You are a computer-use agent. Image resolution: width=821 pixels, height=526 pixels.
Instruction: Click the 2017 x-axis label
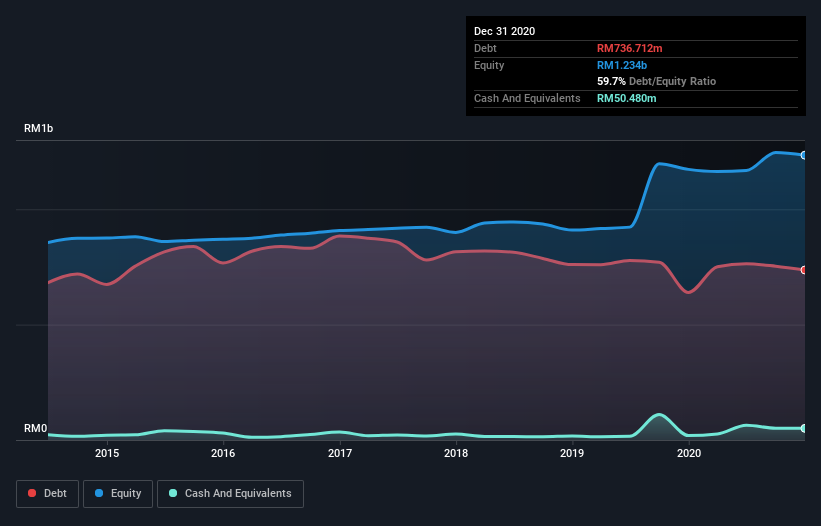pyautogui.click(x=340, y=453)
